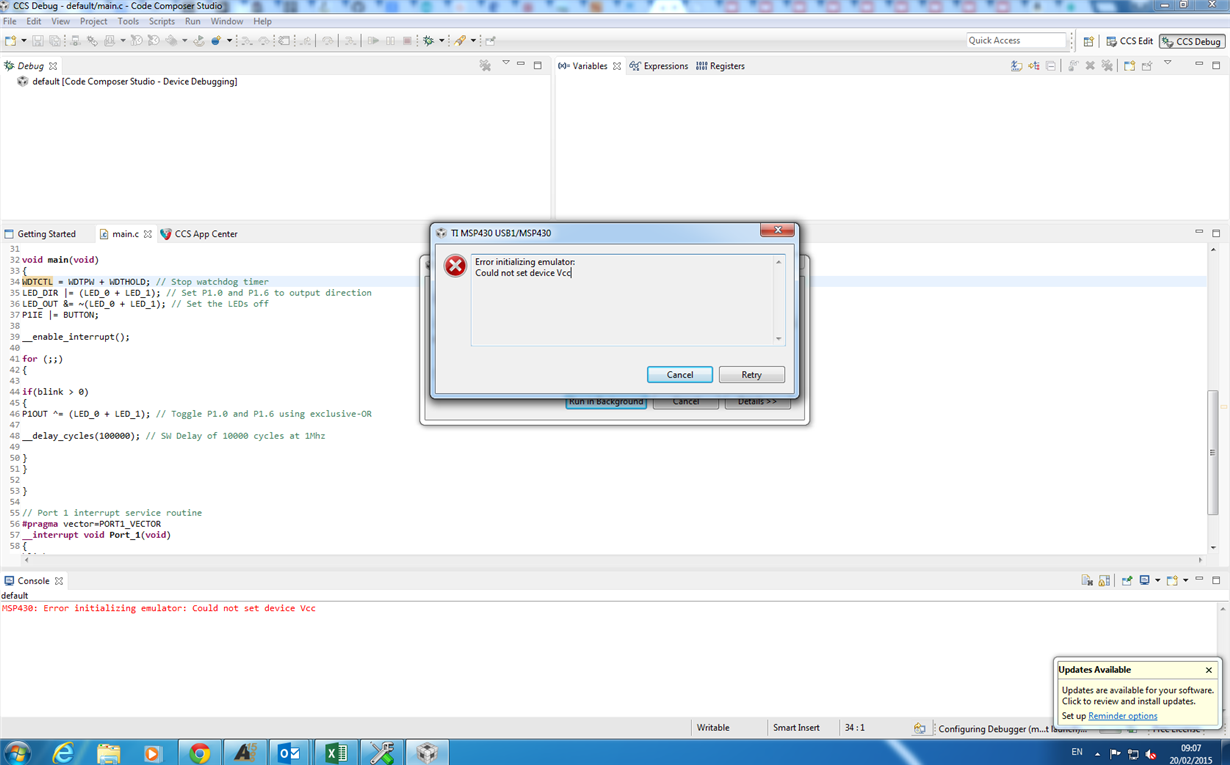Viewport: 1230px width, 765px height.
Task: Open the CCS App Center tab
Action: 199,234
